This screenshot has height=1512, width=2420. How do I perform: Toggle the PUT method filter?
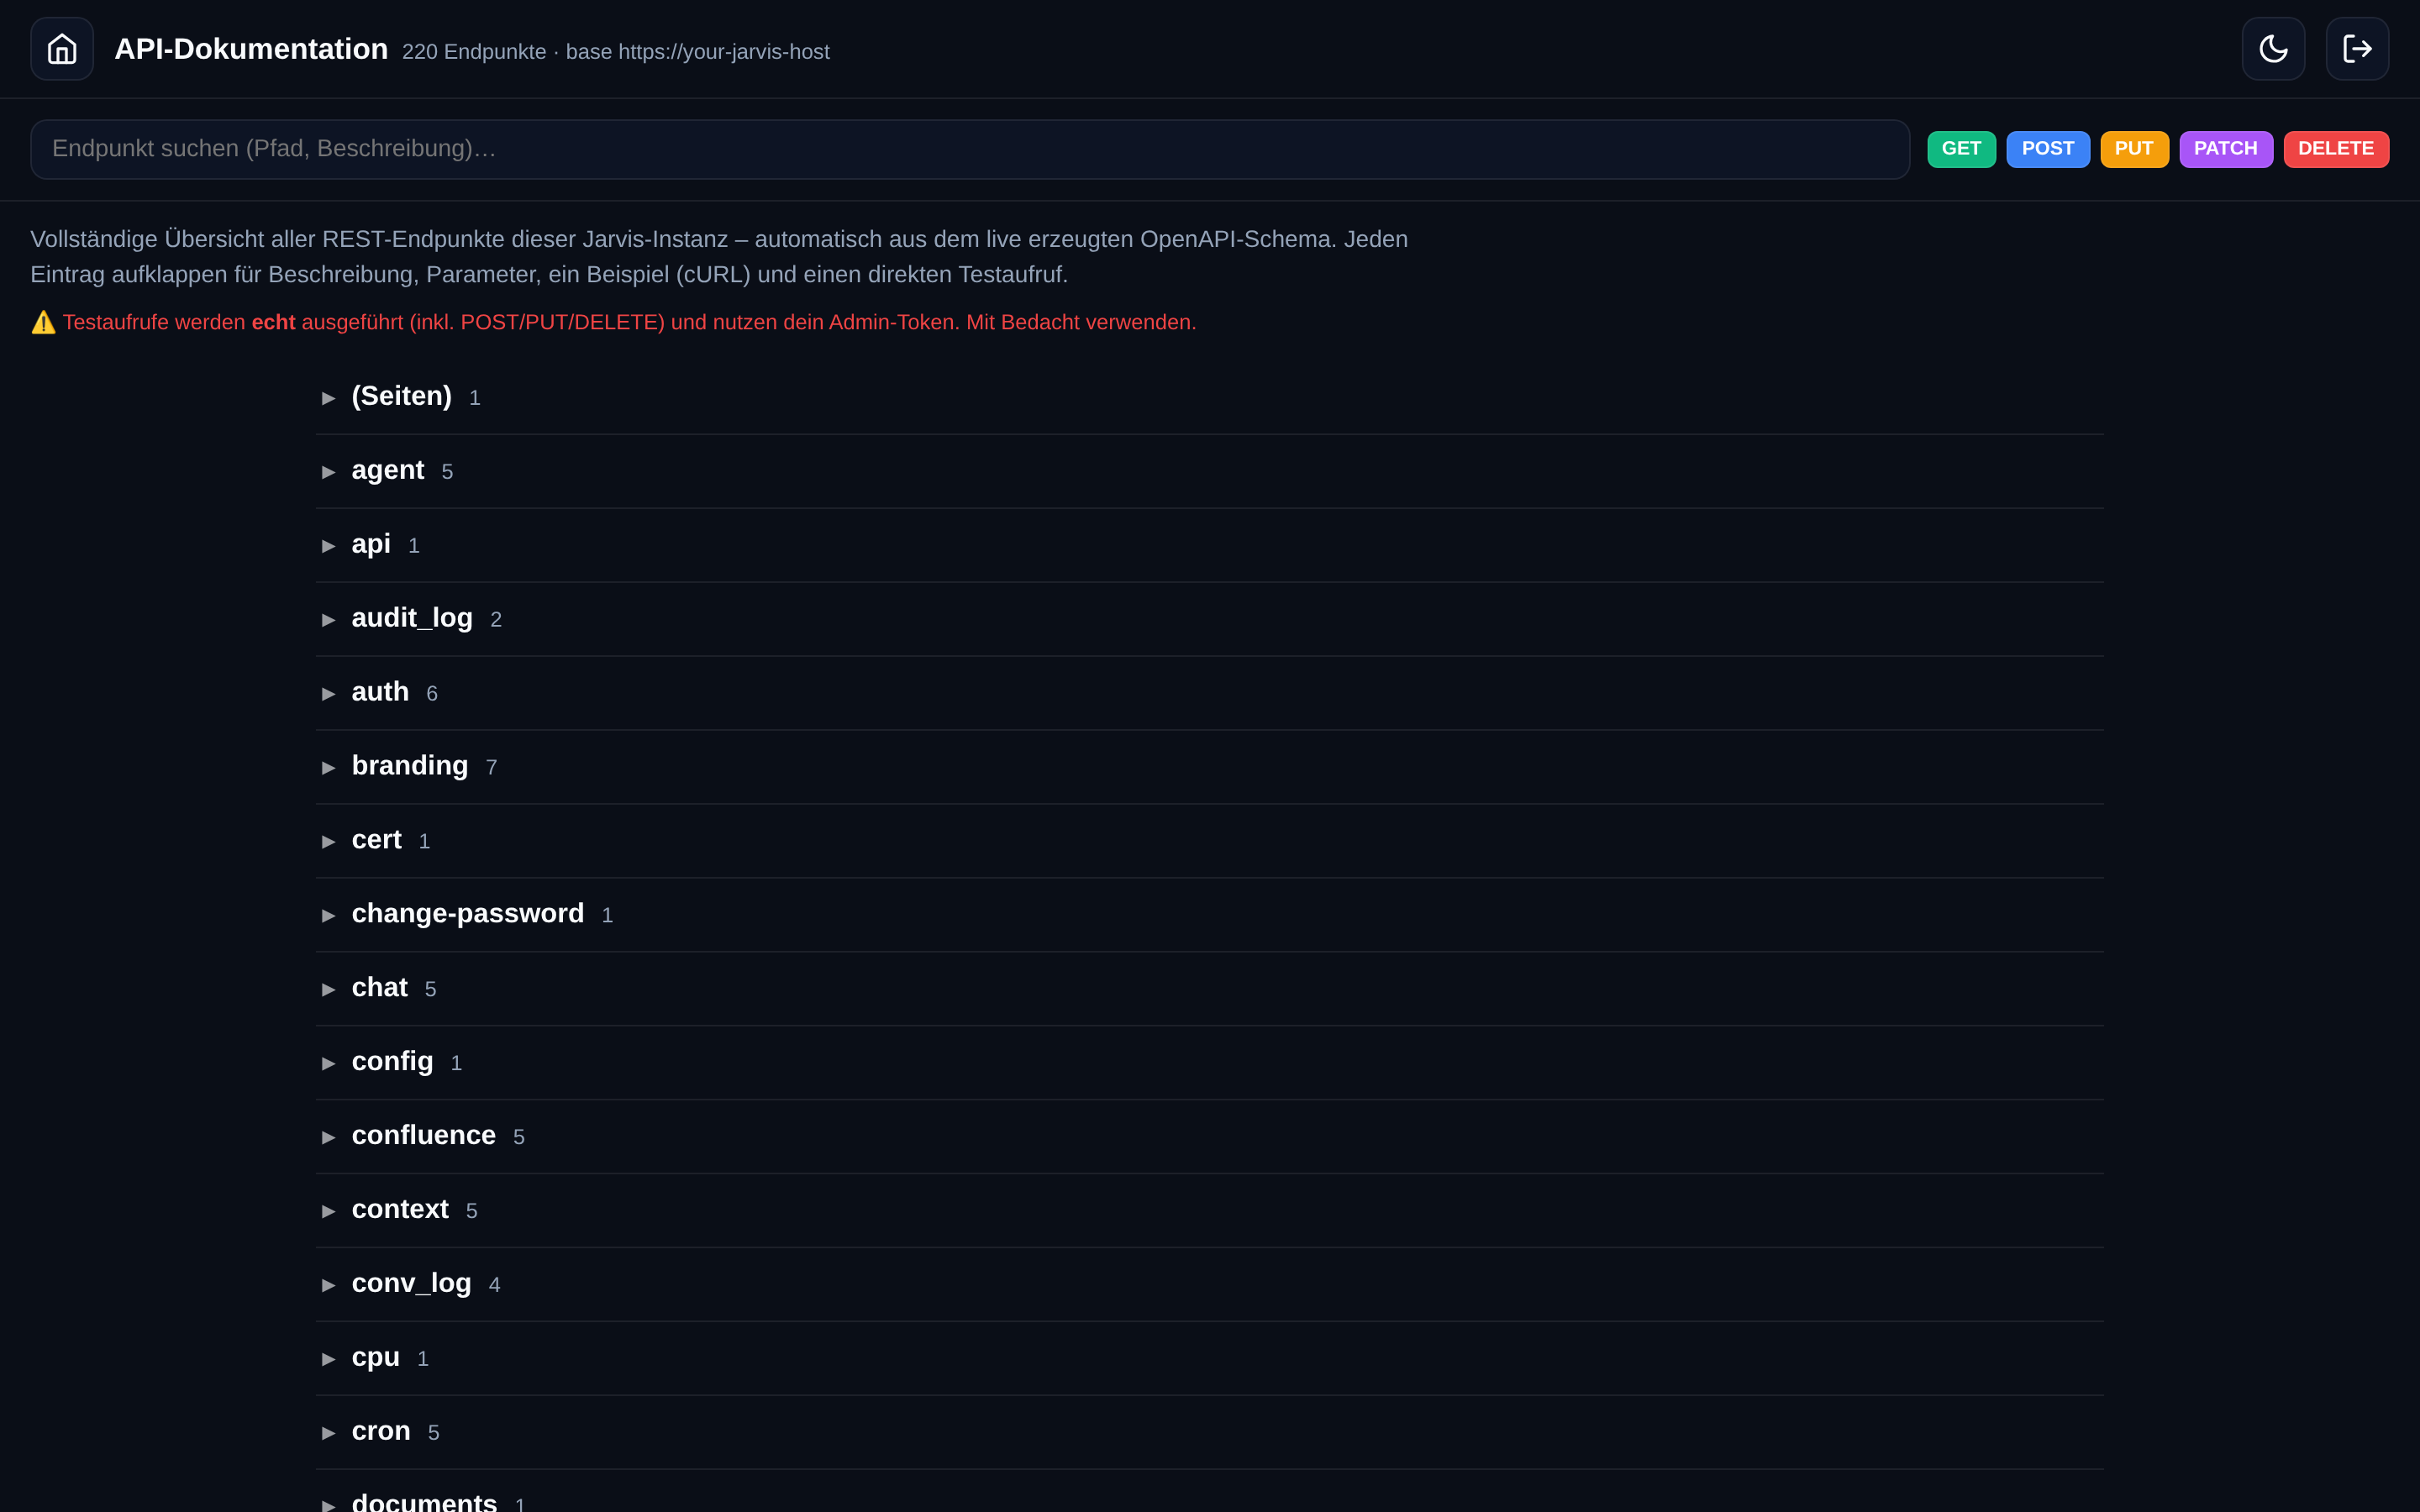pyautogui.click(x=2134, y=149)
